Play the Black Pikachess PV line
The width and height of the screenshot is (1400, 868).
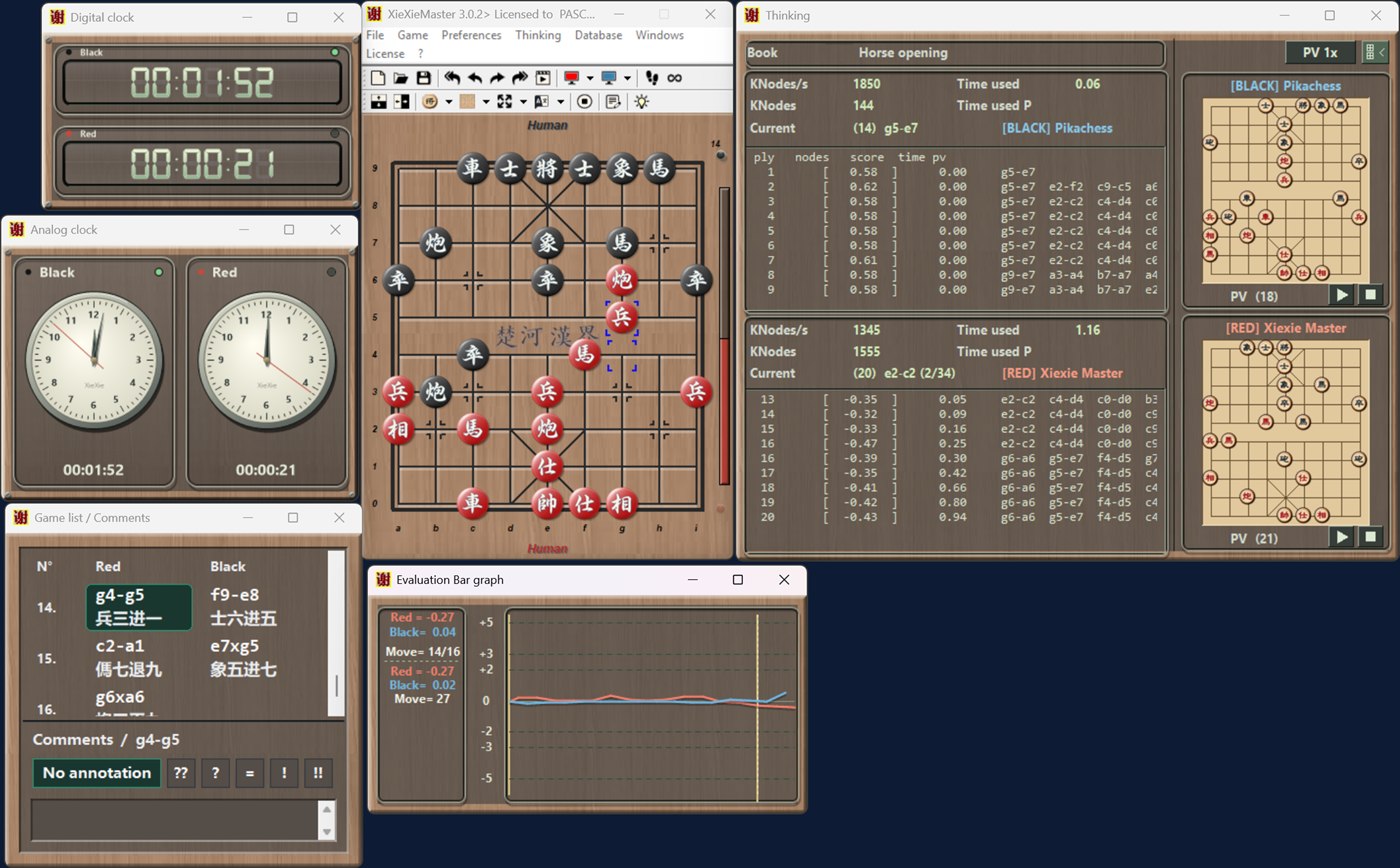pyautogui.click(x=1342, y=294)
